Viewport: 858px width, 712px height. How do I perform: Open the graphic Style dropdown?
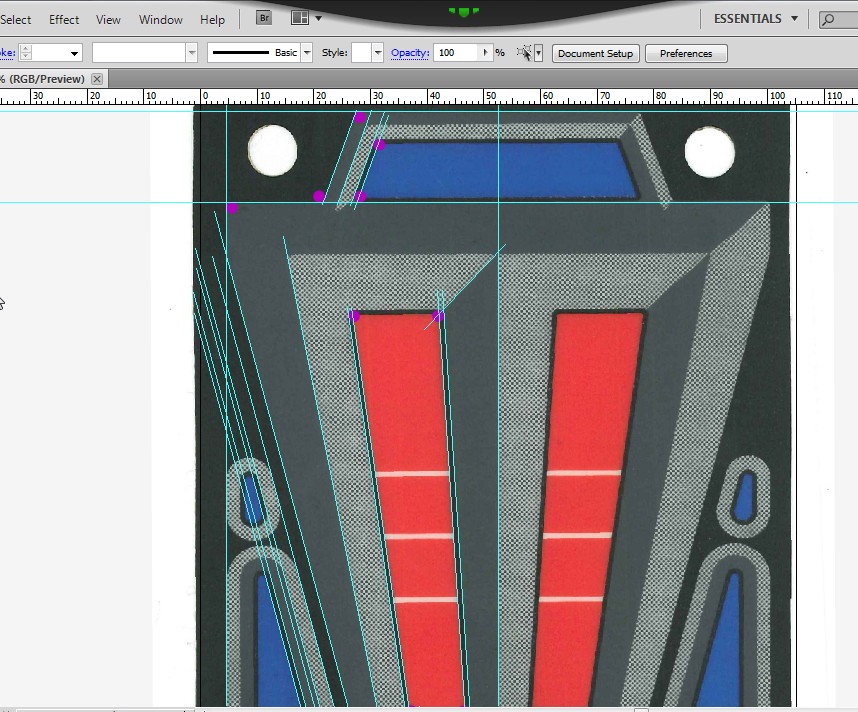(x=377, y=53)
